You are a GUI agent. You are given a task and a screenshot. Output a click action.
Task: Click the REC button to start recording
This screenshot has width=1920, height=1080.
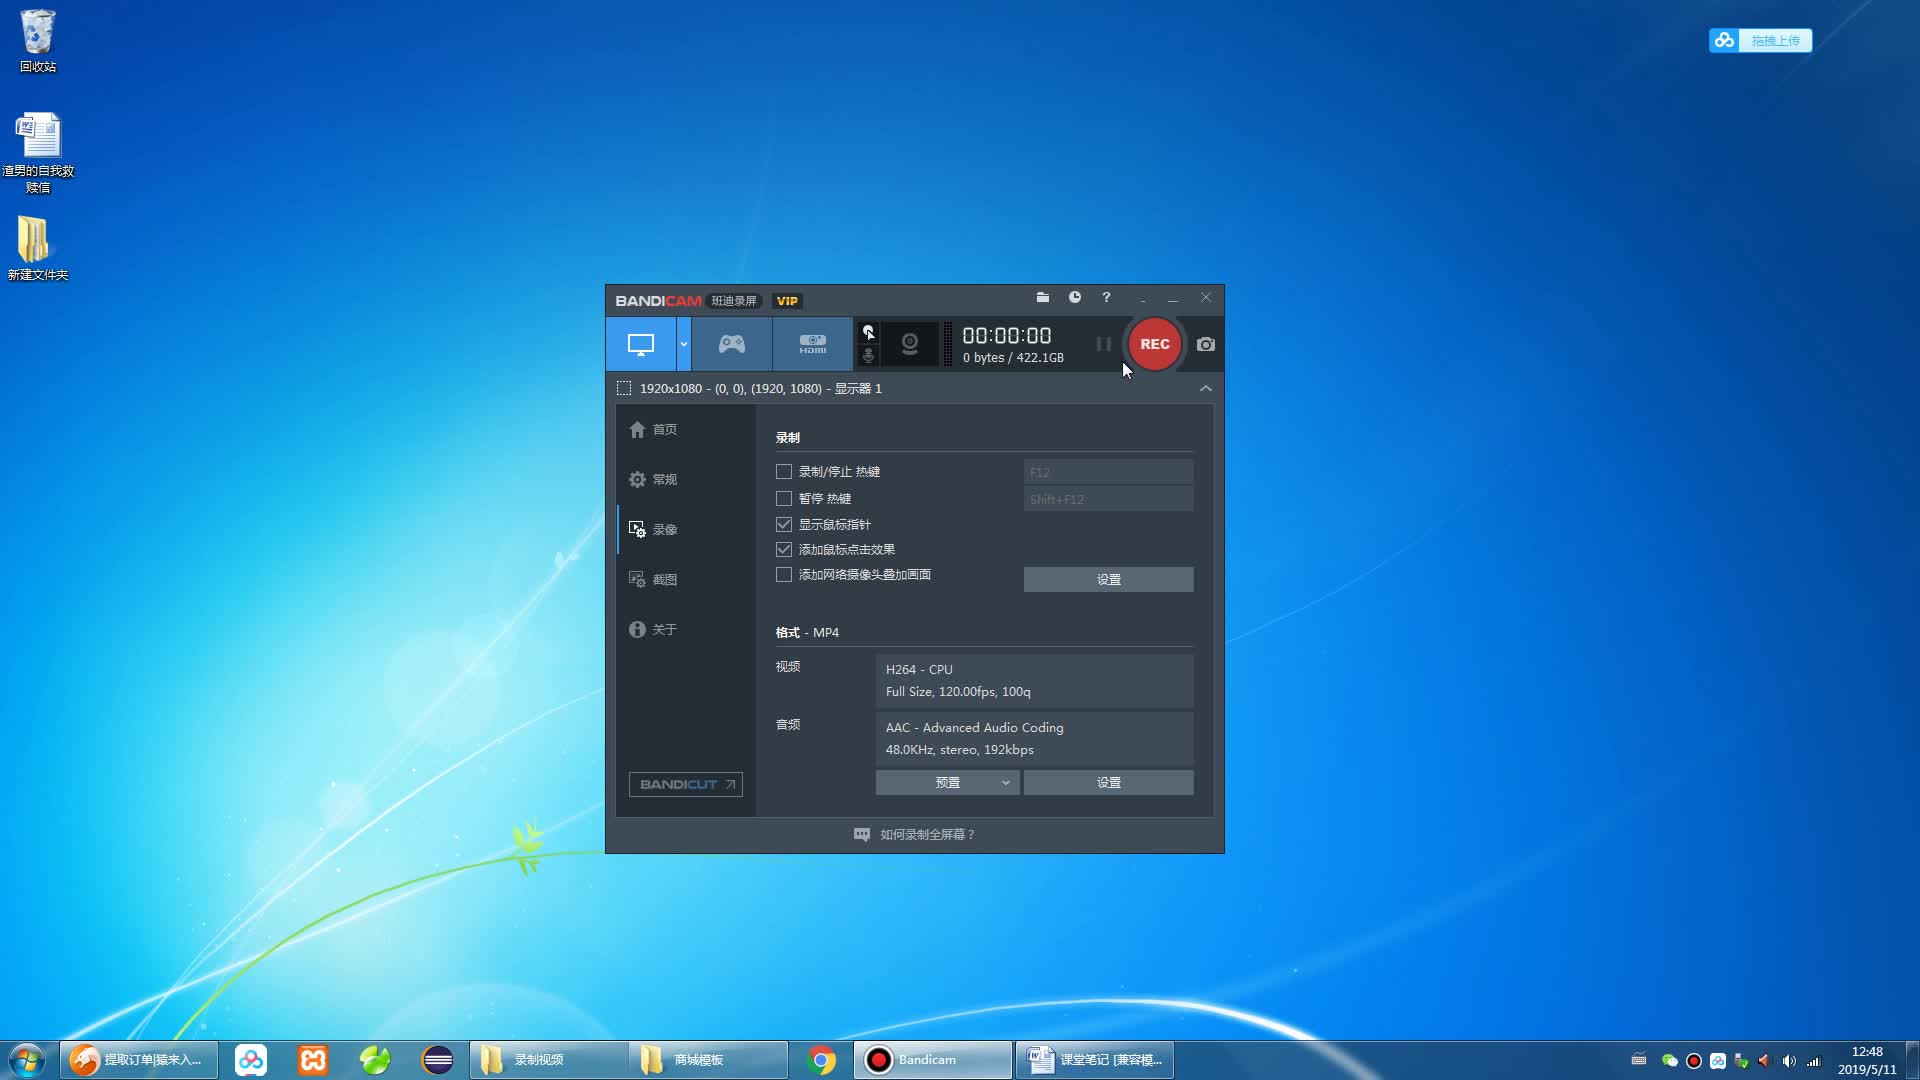pos(1154,344)
